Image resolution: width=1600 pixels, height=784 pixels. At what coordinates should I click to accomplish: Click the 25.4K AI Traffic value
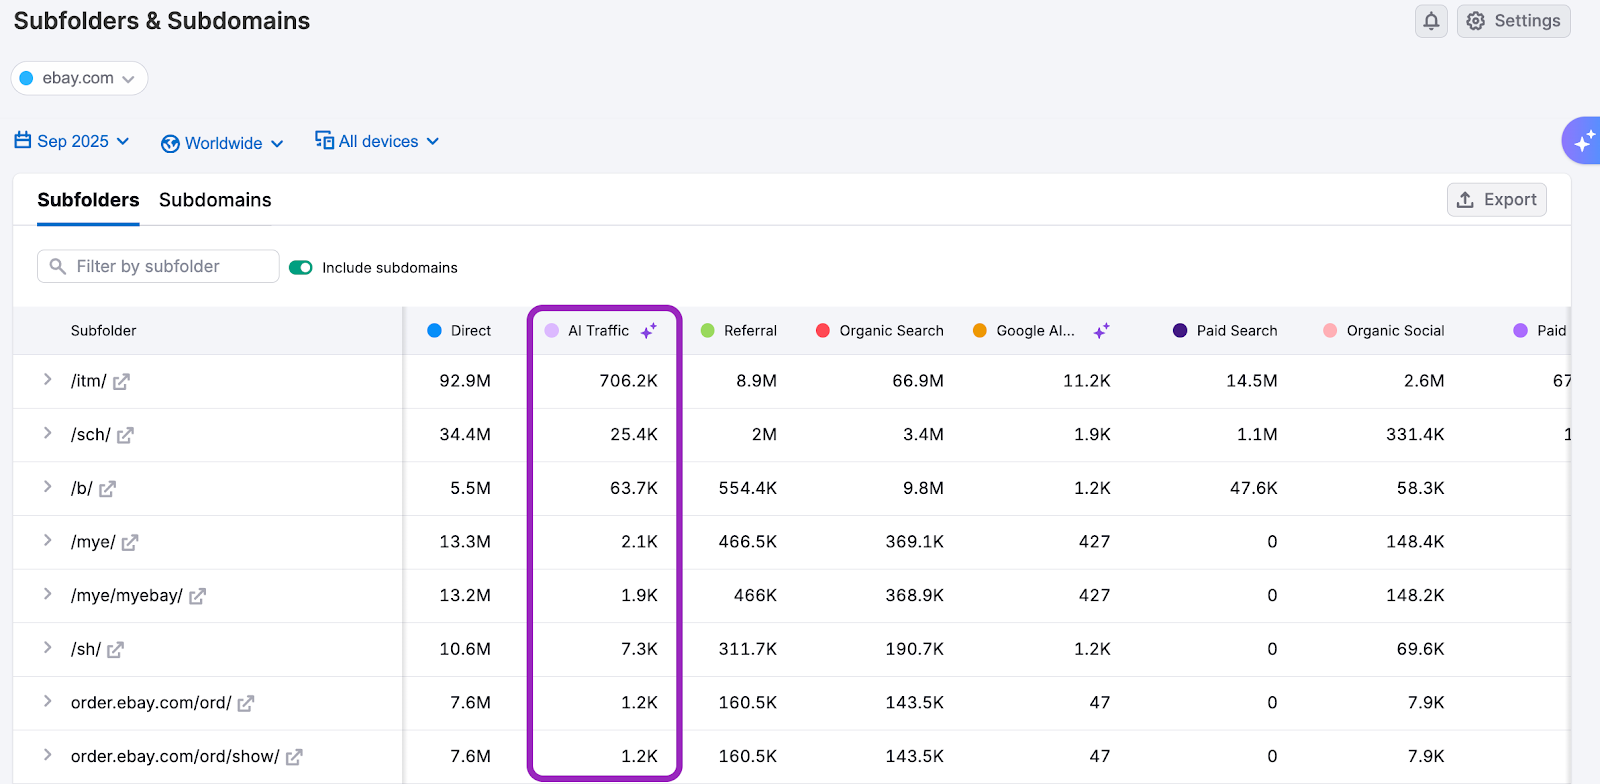coord(634,435)
